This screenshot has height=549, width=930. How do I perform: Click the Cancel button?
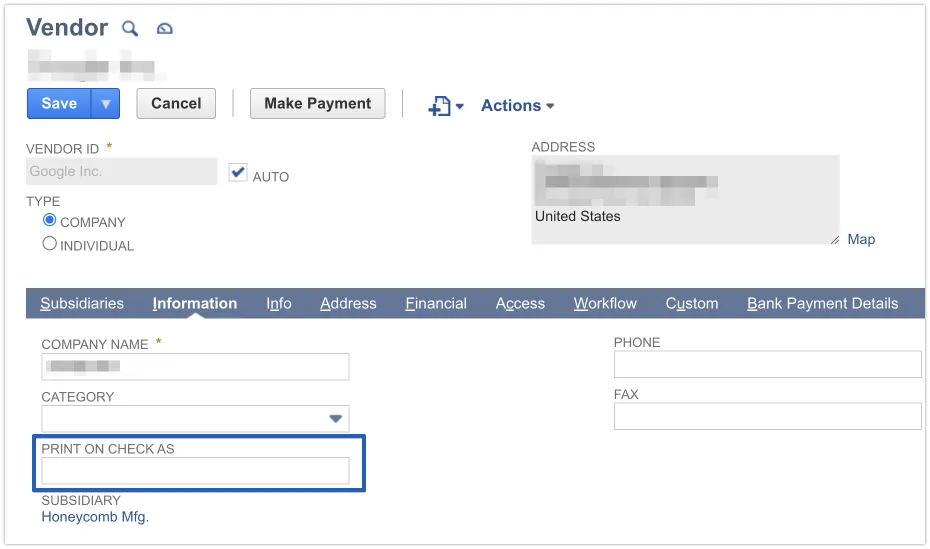[x=176, y=104]
